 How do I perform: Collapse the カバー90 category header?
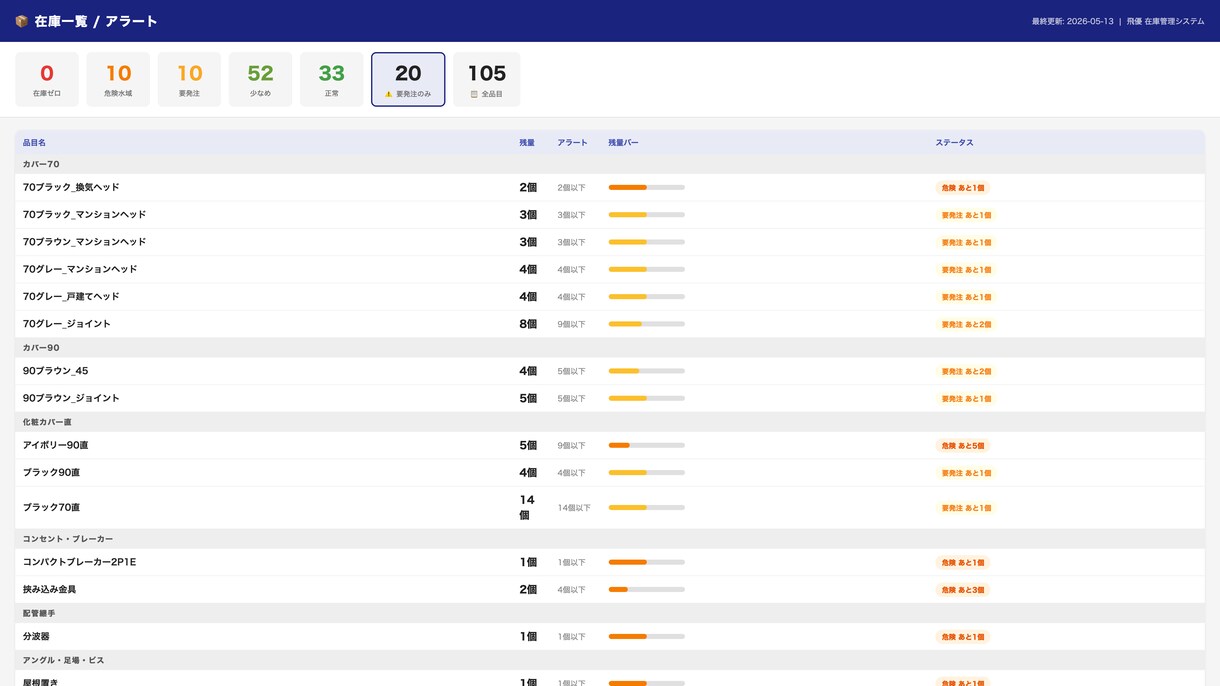pos(610,348)
